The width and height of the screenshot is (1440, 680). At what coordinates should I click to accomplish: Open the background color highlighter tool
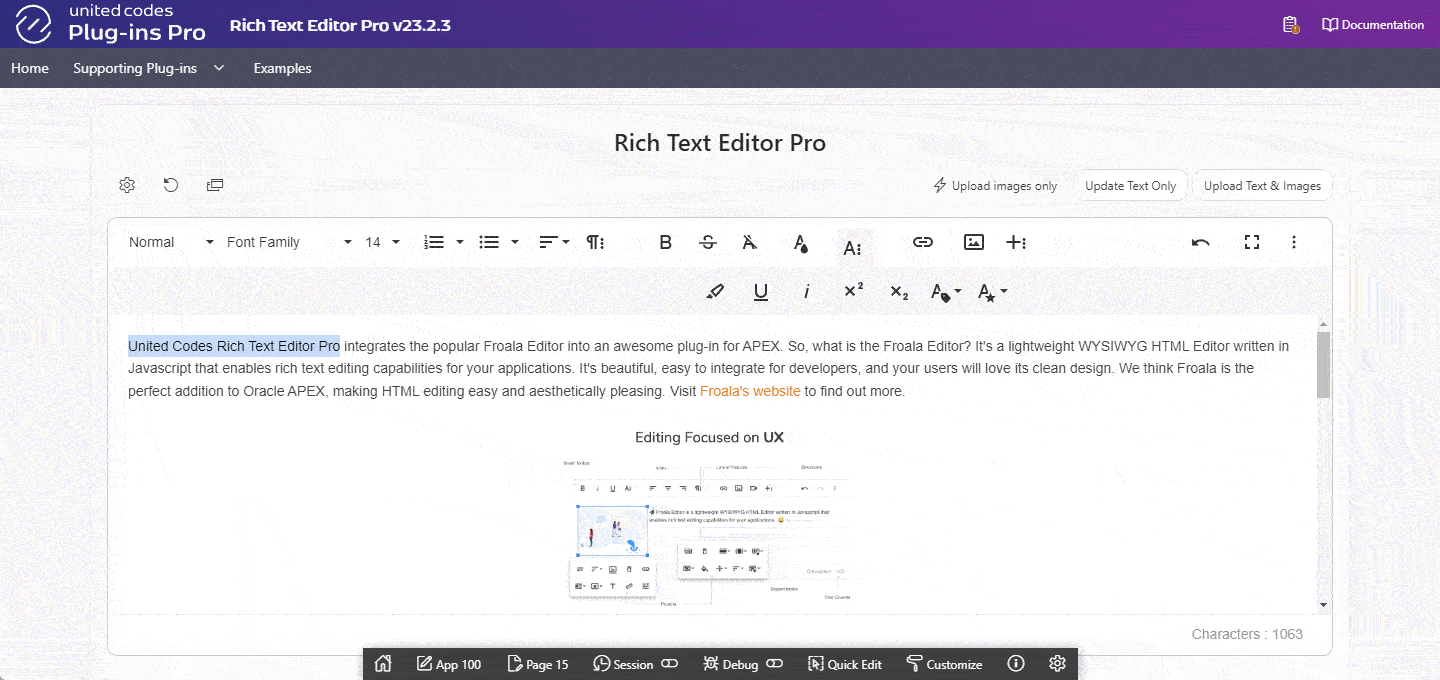[x=714, y=292]
